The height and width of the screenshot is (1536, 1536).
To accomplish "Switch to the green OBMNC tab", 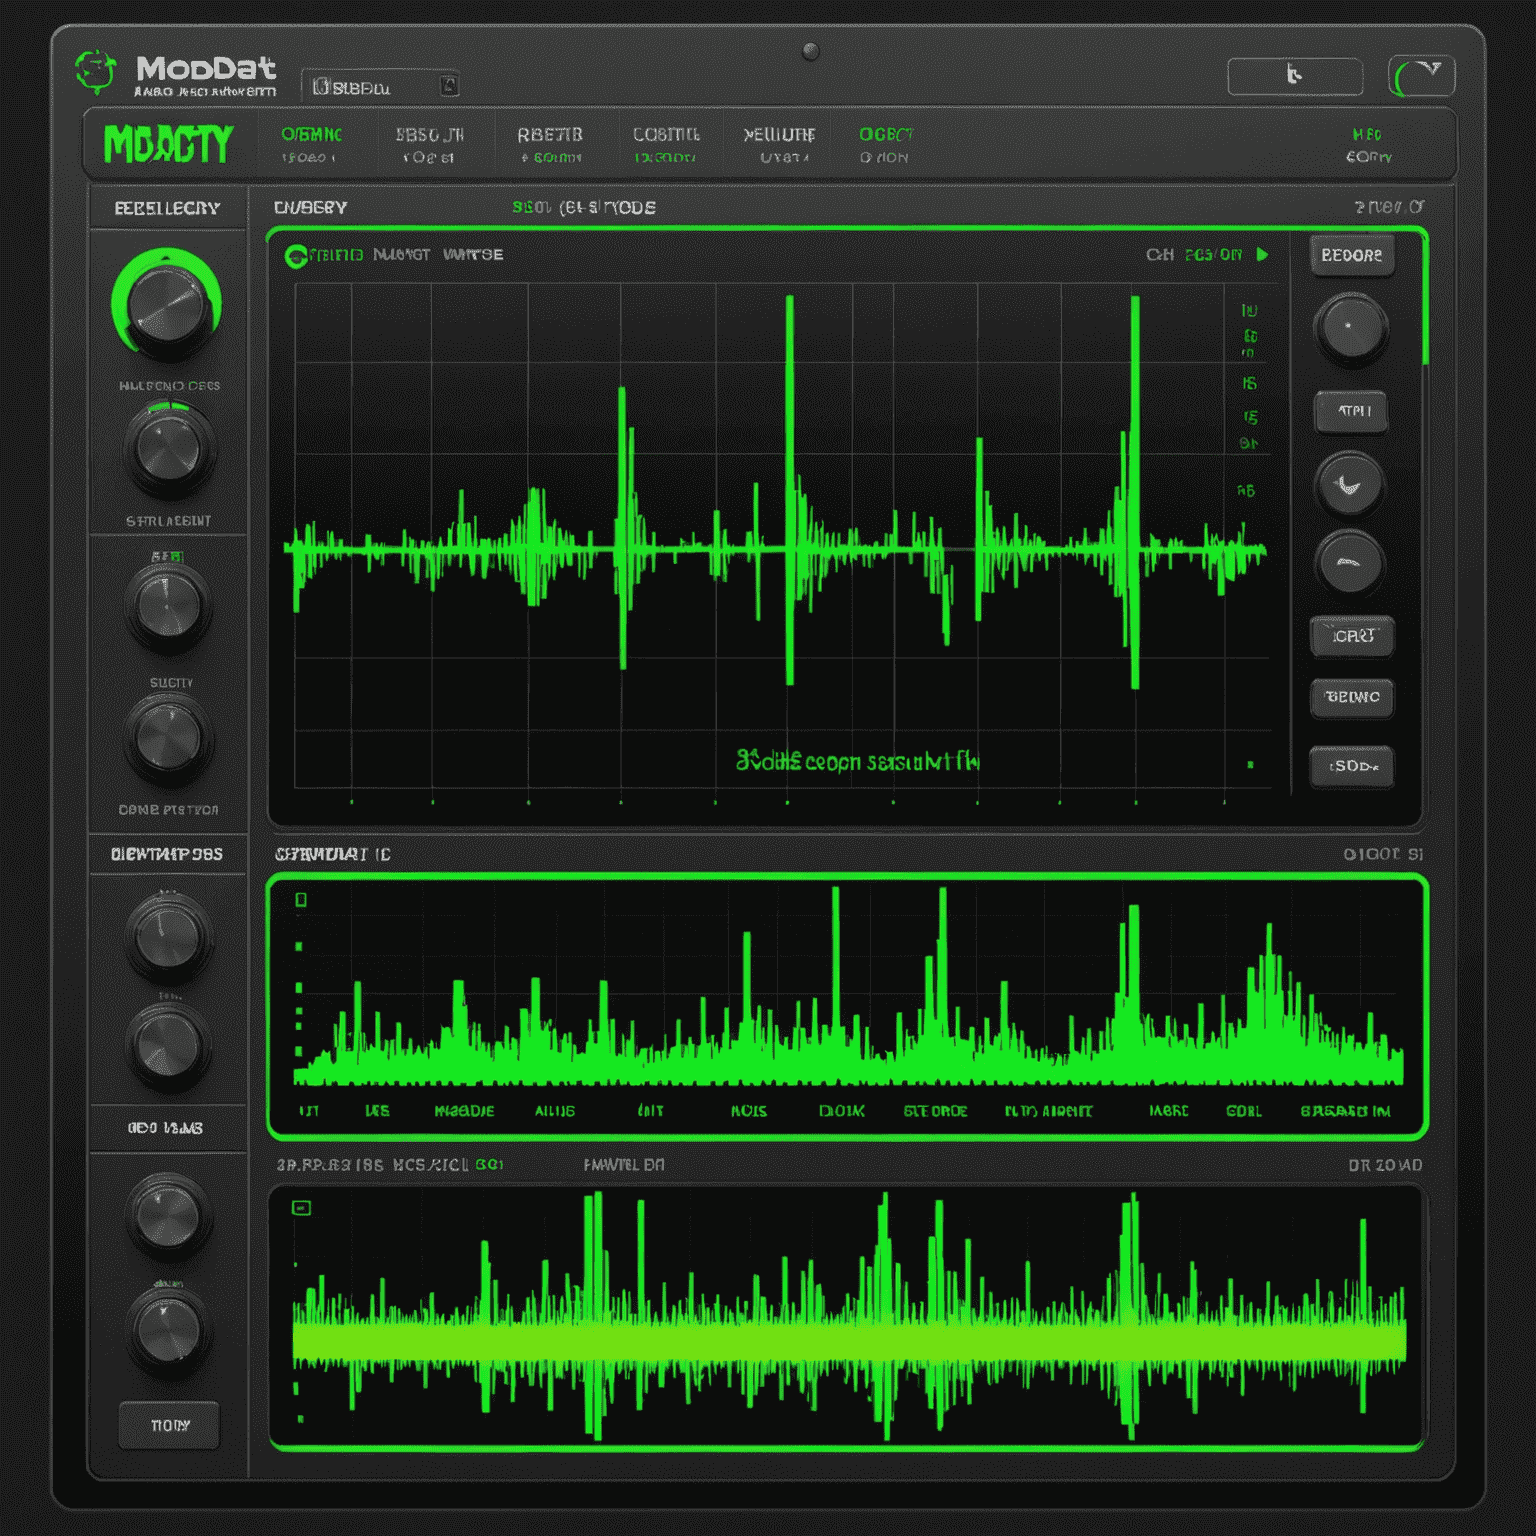I will (x=311, y=144).
